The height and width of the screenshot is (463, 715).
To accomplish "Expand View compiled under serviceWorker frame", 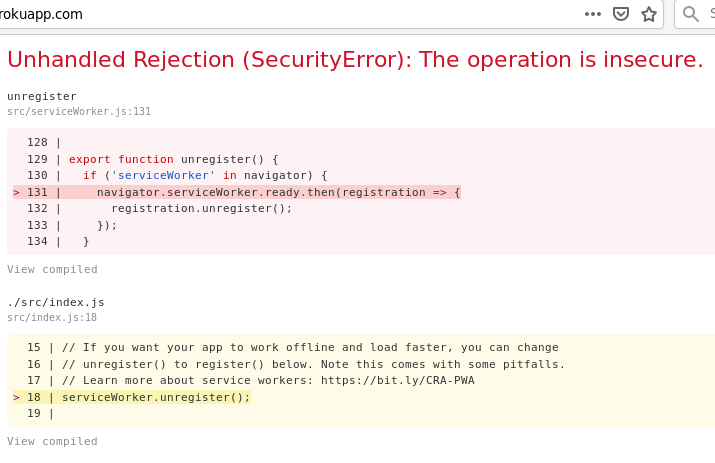I will coord(52,269).
